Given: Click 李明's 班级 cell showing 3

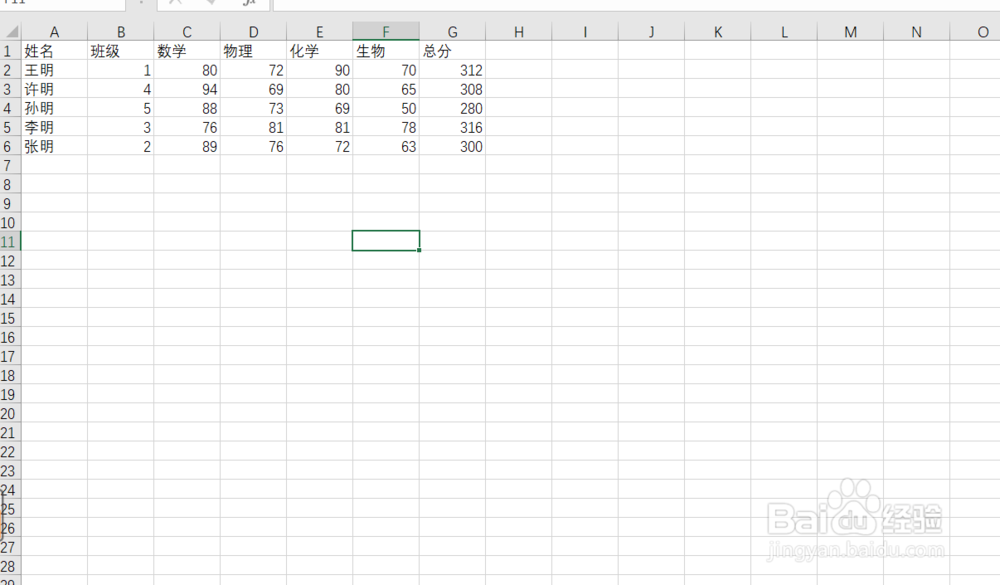Looking at the screenshot, I should point(121,127).
